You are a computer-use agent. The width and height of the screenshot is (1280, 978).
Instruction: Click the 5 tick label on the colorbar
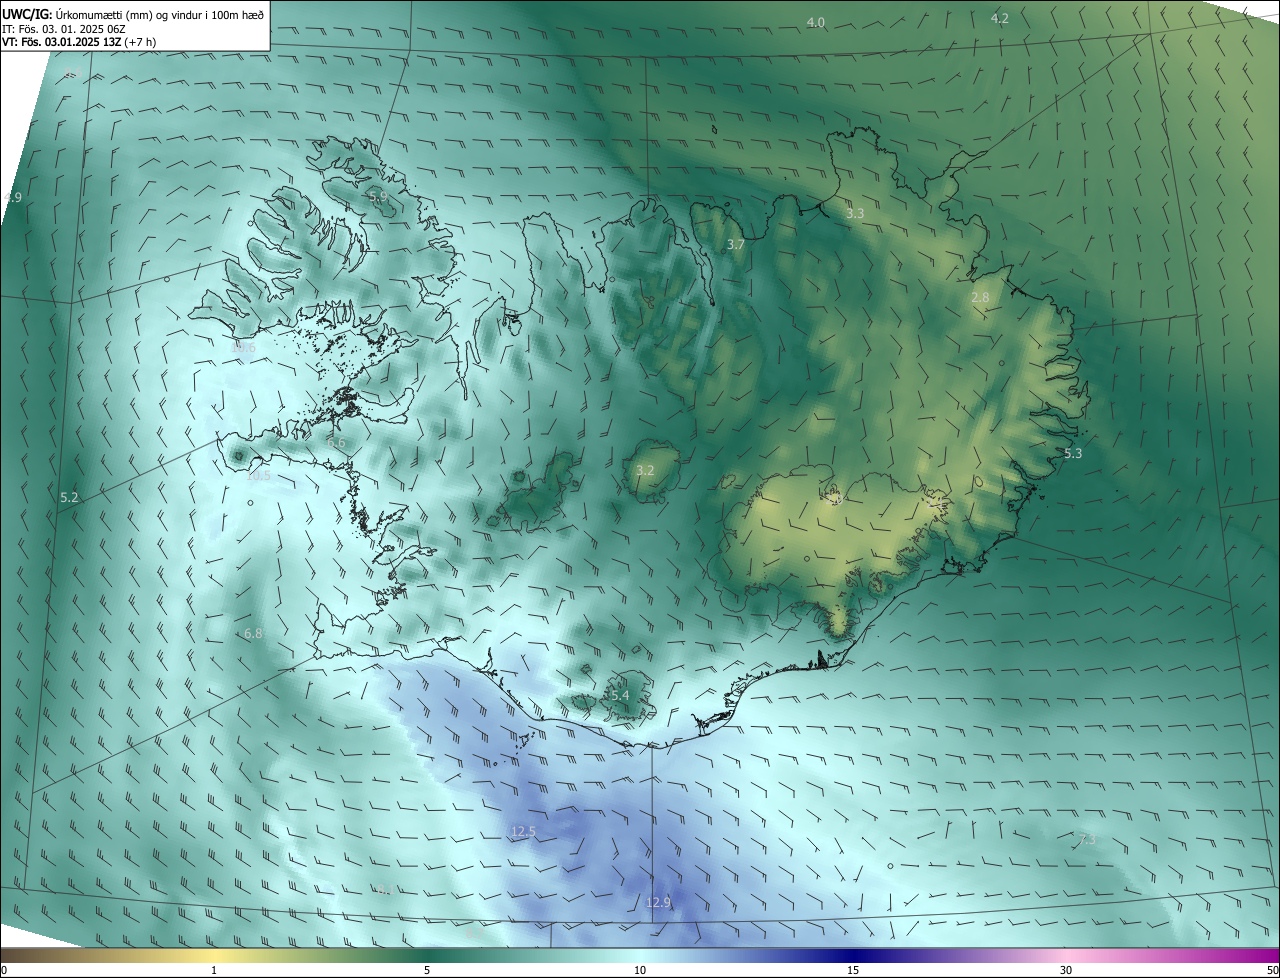tap(427, 970)
